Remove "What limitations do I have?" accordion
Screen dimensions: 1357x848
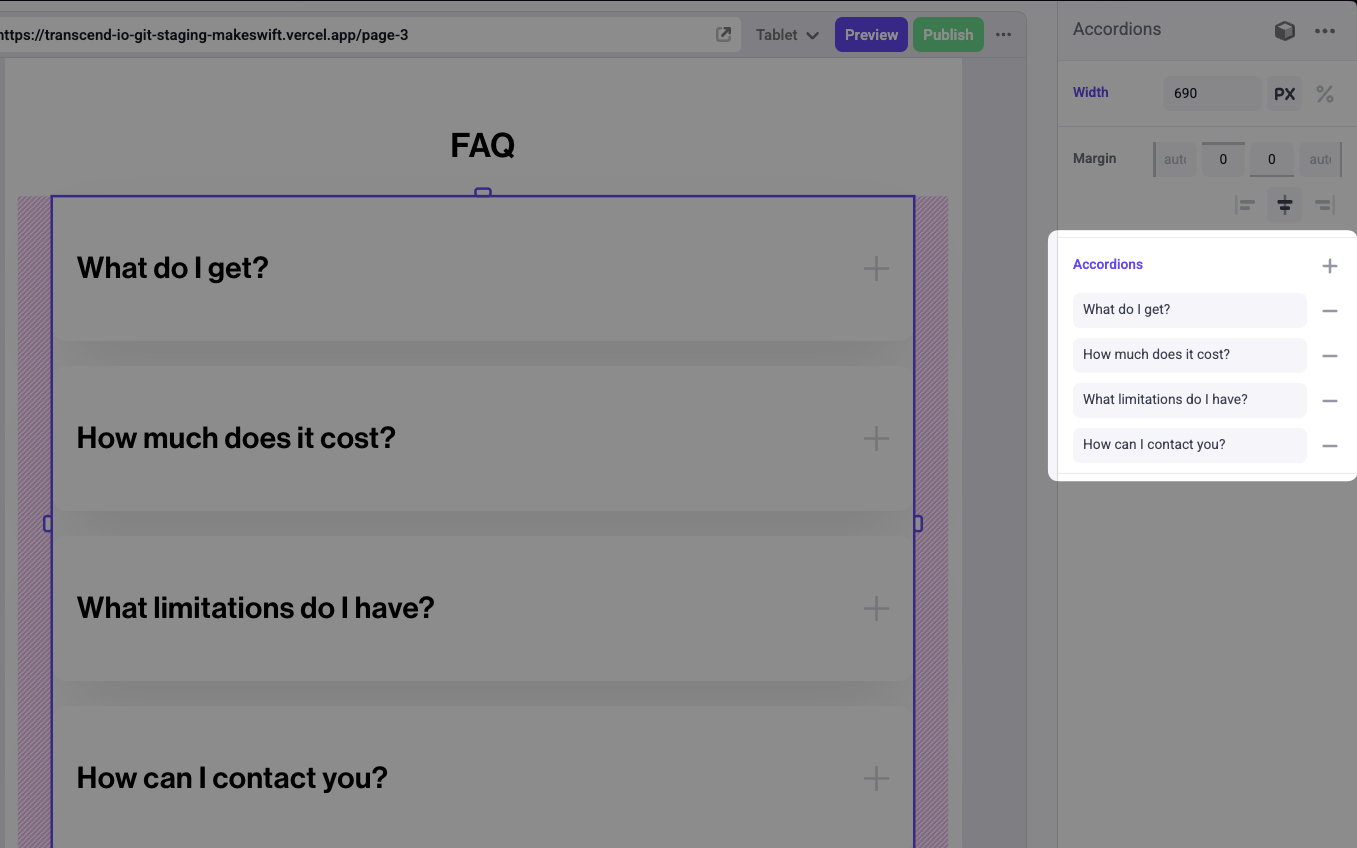[x=1329, y=401]
